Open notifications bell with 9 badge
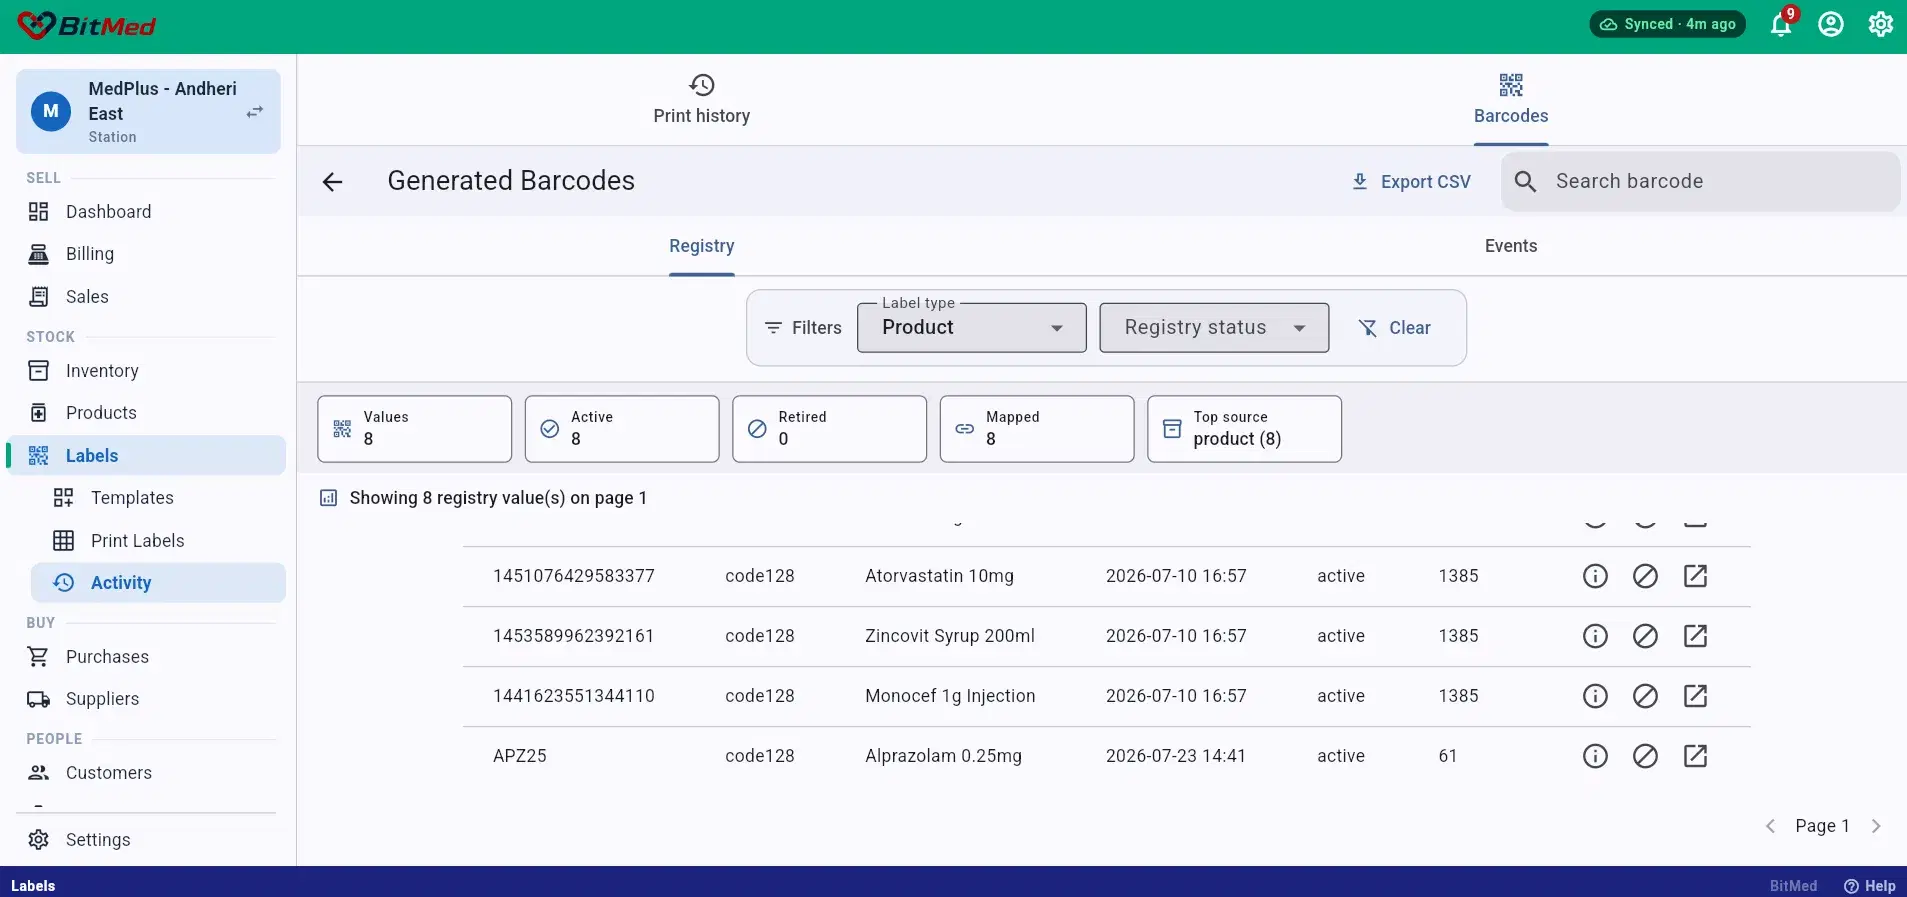 tap(1781, 24)
